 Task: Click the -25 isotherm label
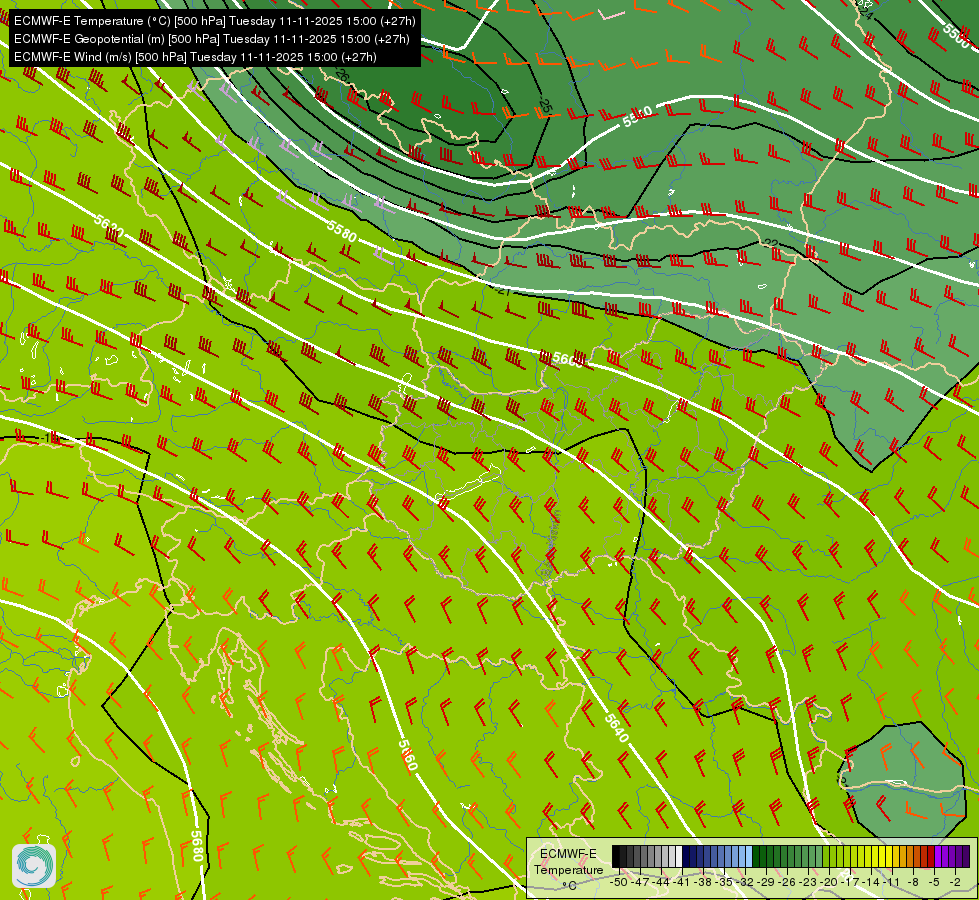[x=544, y=107]
